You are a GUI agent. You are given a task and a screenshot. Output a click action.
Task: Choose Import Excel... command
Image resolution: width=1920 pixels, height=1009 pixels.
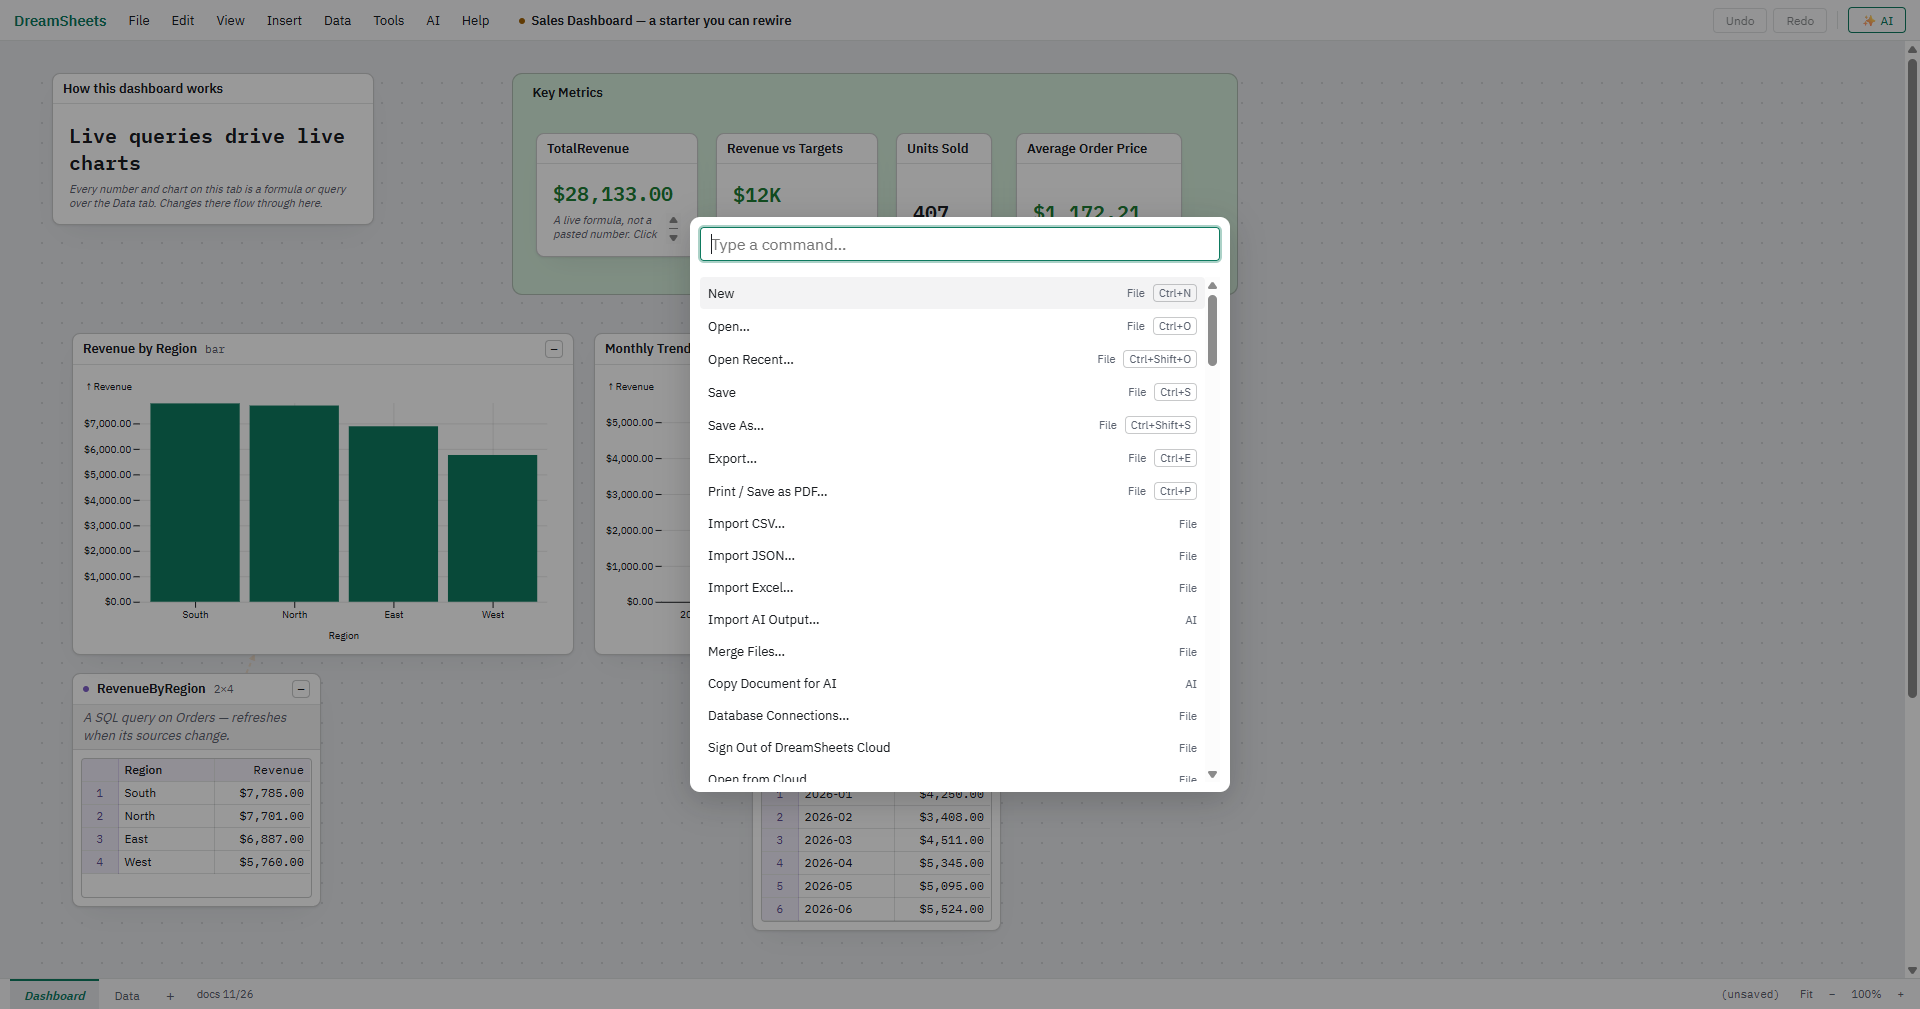tap(952, 588)
